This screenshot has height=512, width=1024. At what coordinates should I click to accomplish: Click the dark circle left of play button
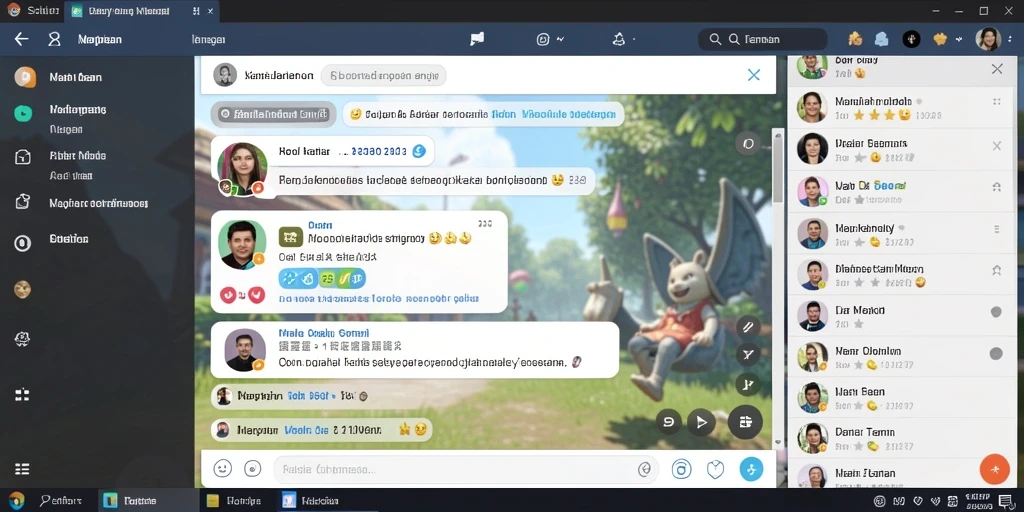click(x=668, y=423)
